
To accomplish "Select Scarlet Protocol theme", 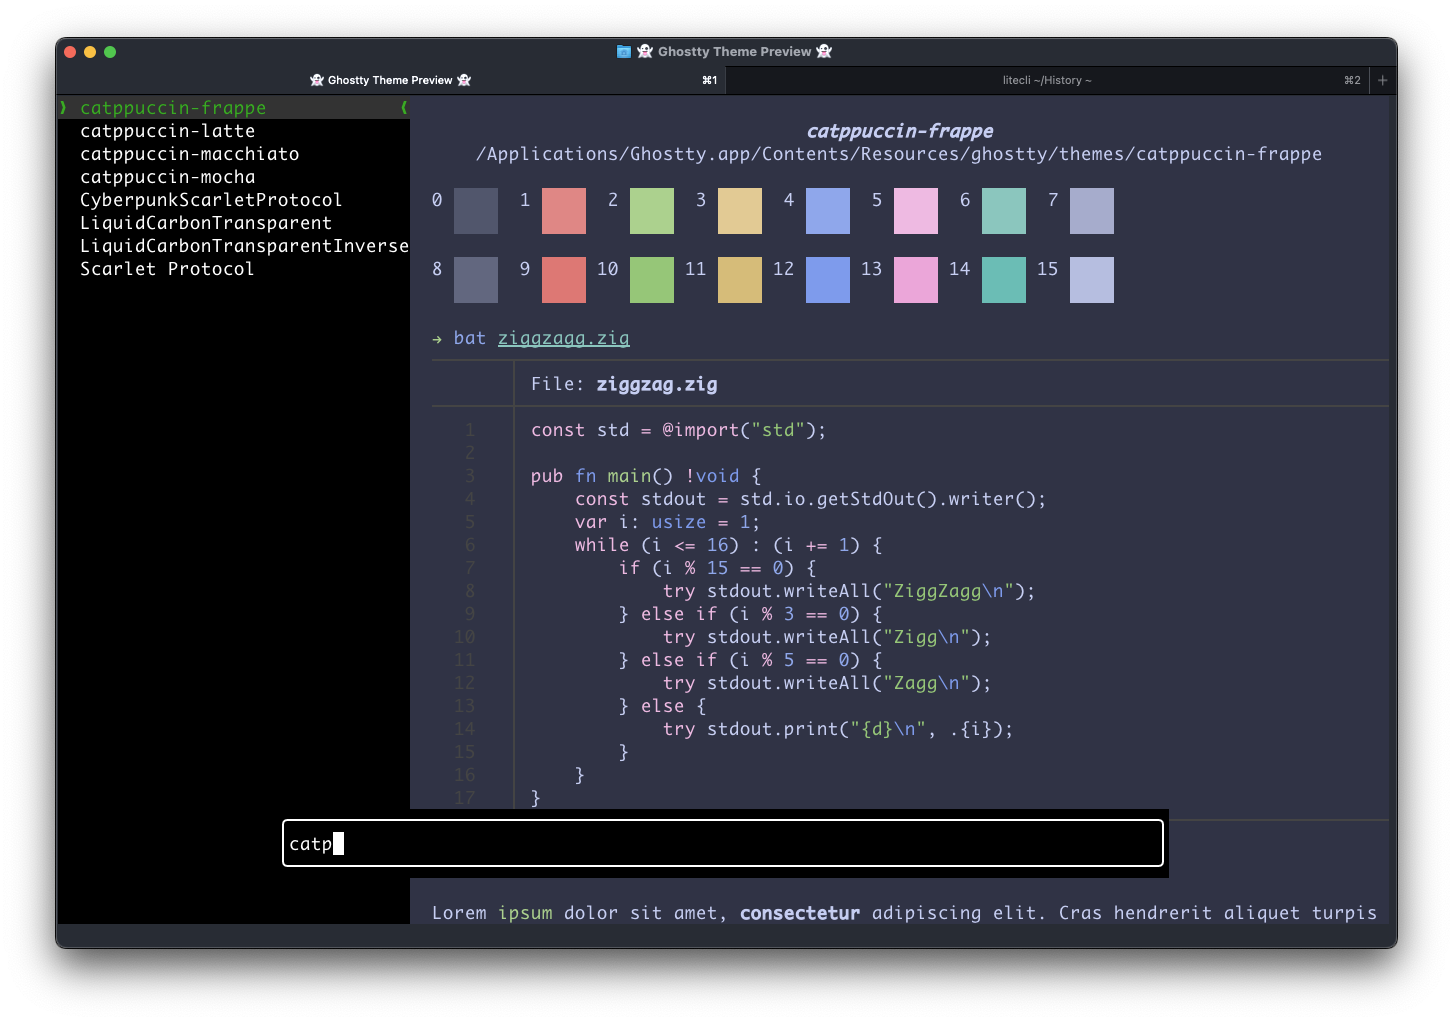I will coord(167,269).
